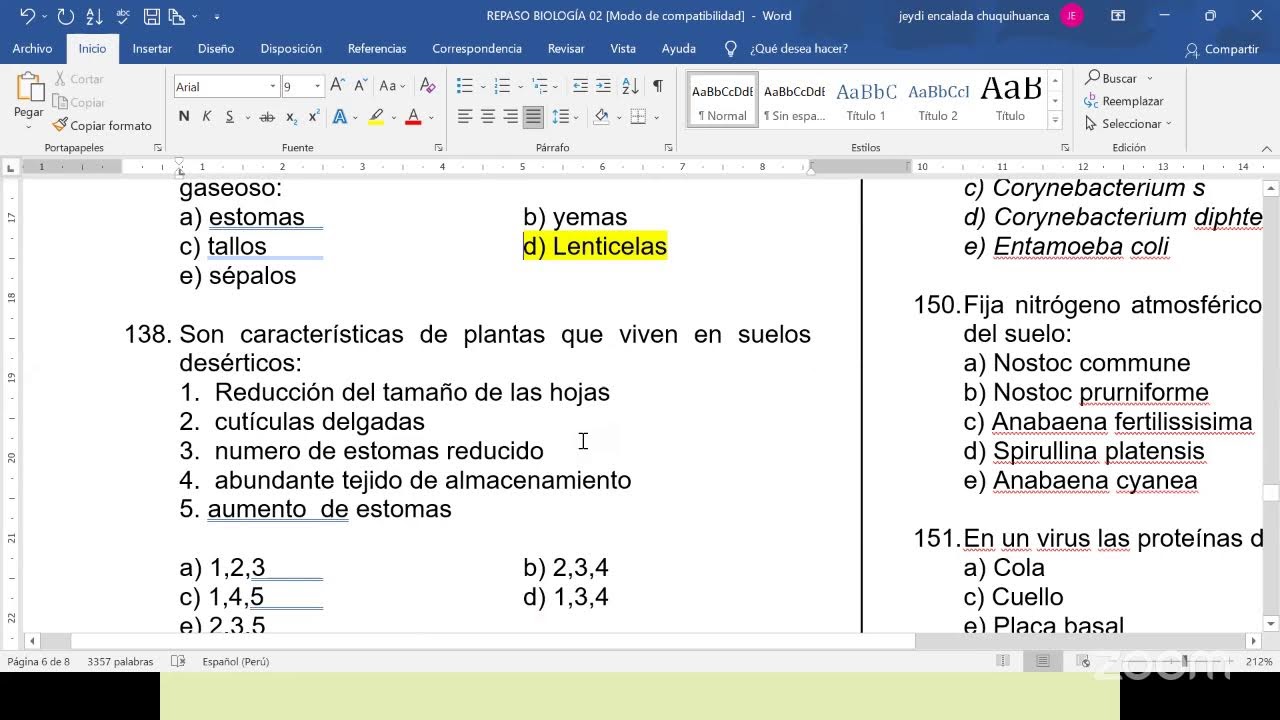Image resolution: width=1280 pixels, height=720 pixels.
Task: Click the Paste clipboard icon
Action: click(x=29, y=88)
